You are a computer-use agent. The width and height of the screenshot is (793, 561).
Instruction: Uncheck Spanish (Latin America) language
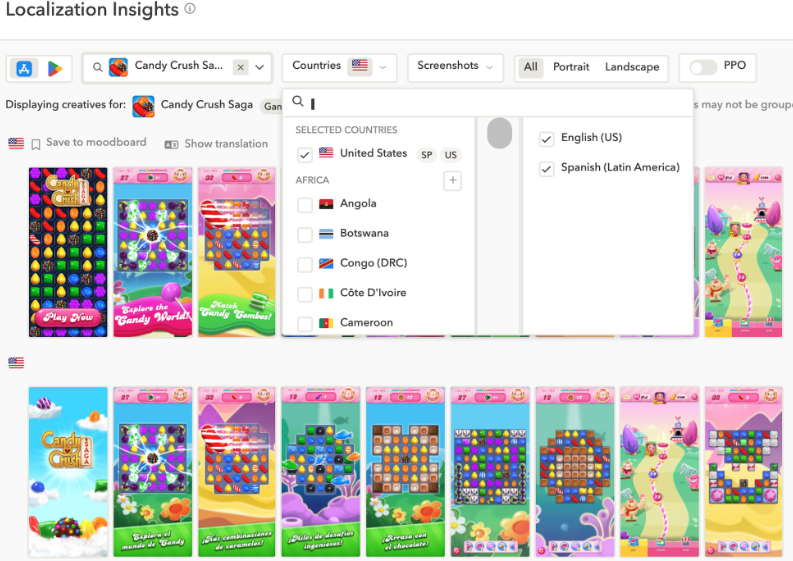(546, 169)
